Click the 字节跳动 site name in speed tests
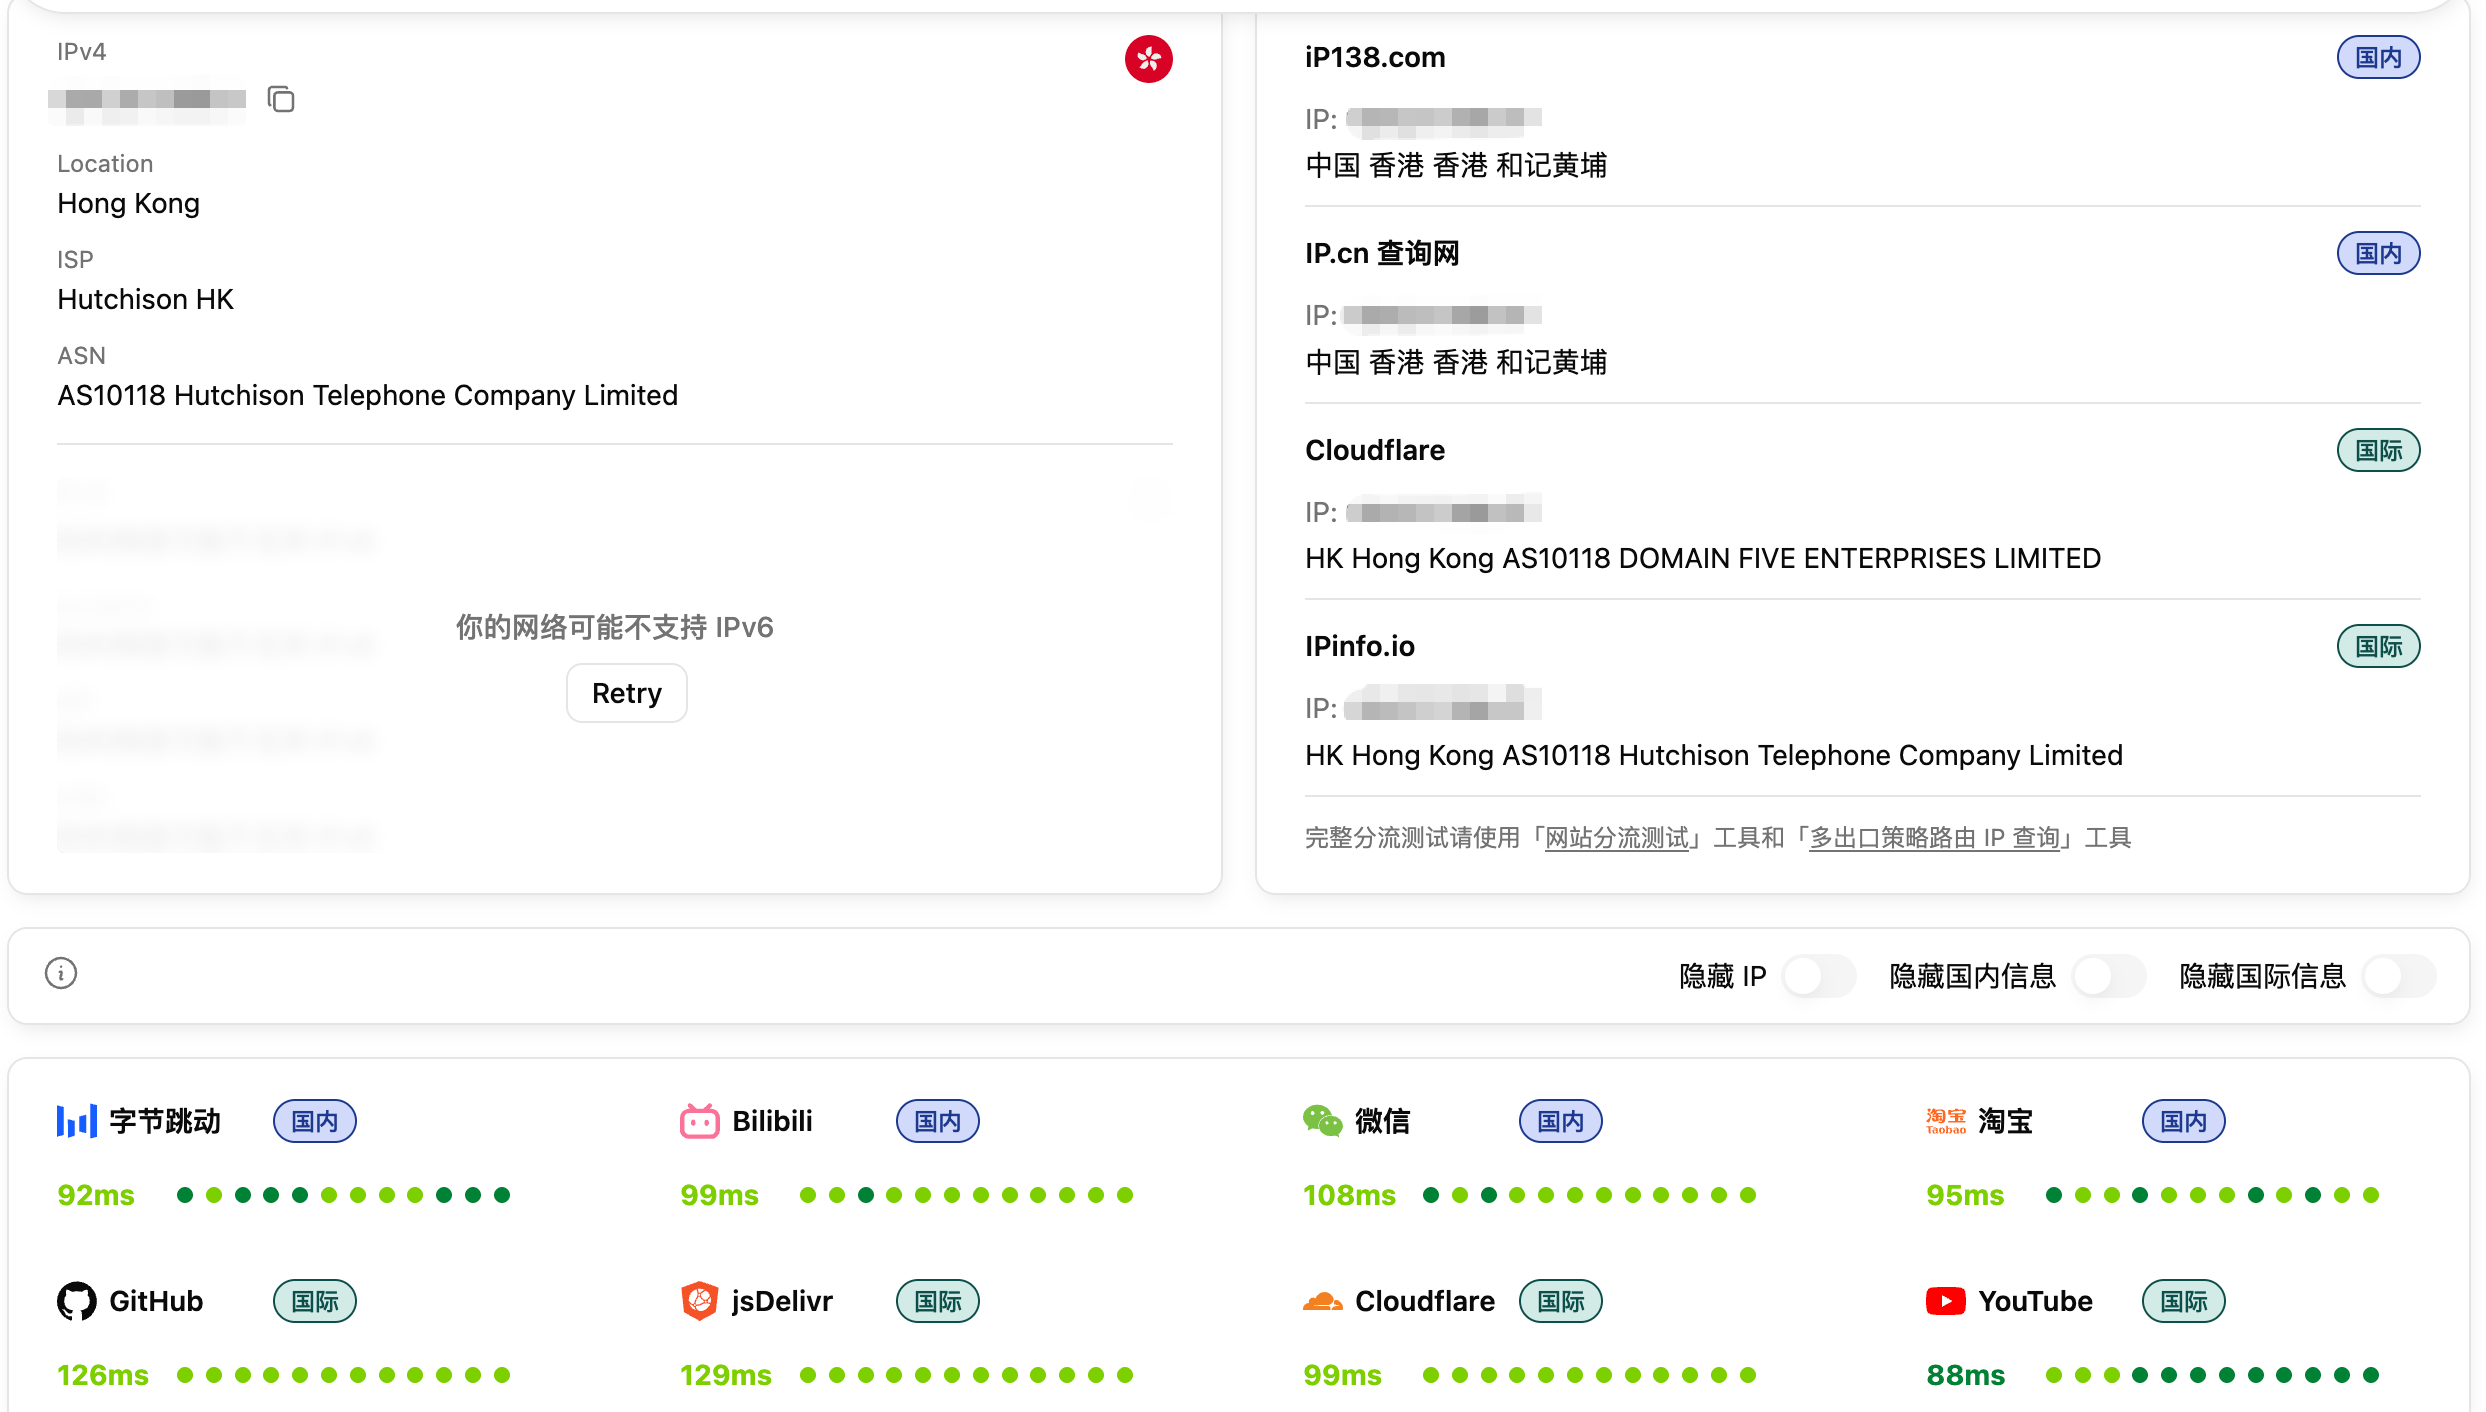The image size is (2486, 1412). (165, 1121)
